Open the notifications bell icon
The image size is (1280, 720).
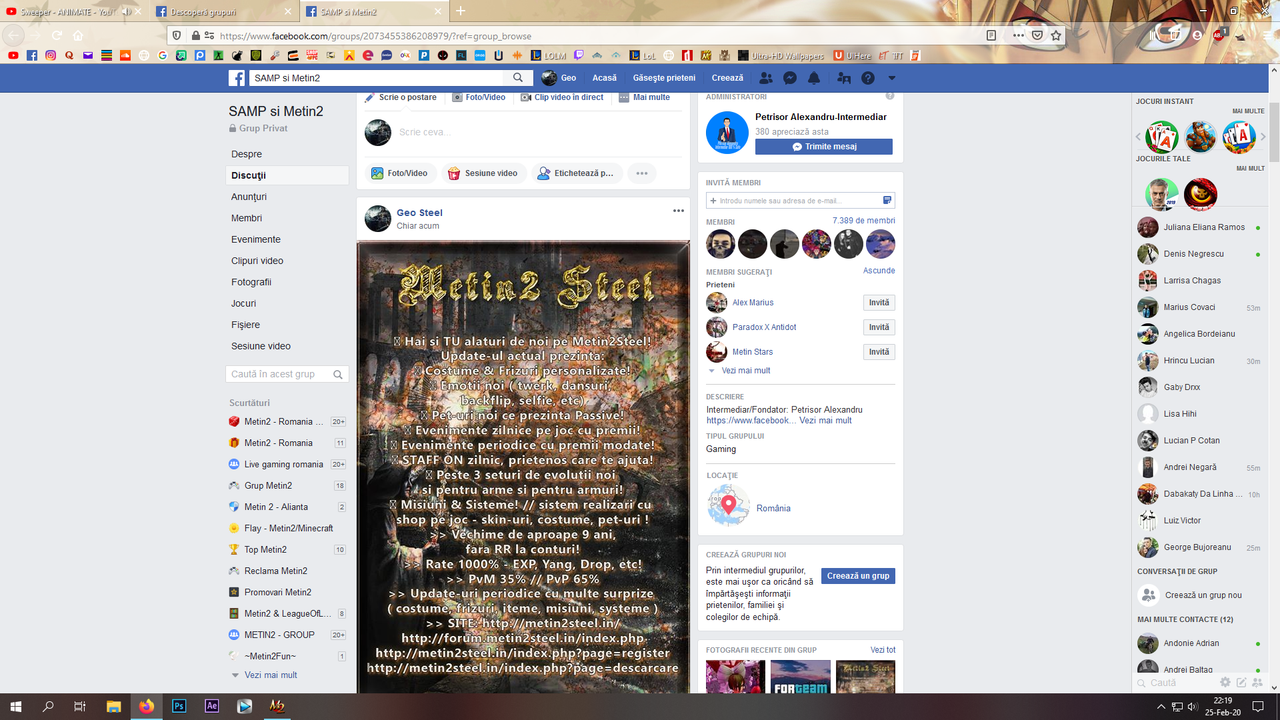pyautogui.click(x=814, y=78)
